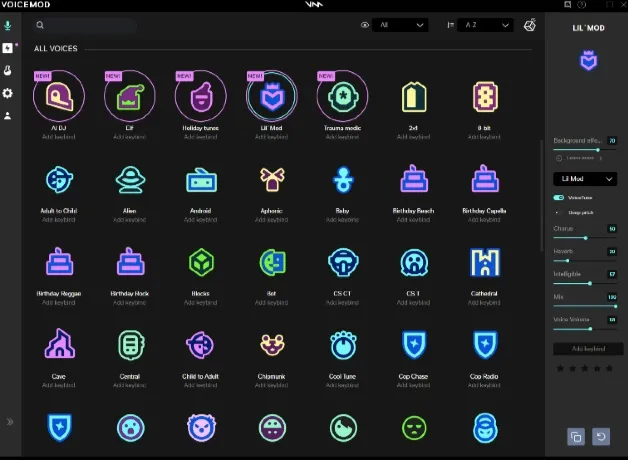
Task: Select the CS CT voice
Action: click(x=343, y=263)
